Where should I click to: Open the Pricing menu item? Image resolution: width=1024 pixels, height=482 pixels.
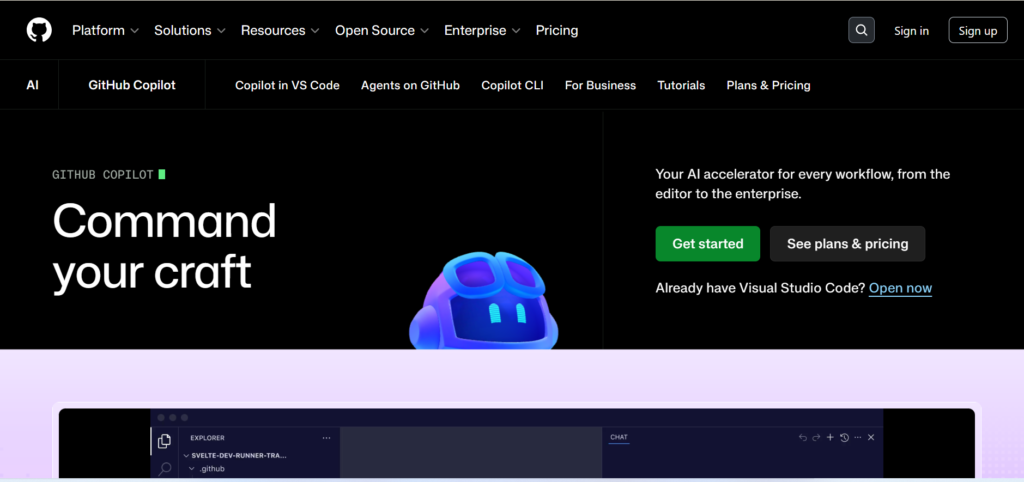tap(557, 30)
